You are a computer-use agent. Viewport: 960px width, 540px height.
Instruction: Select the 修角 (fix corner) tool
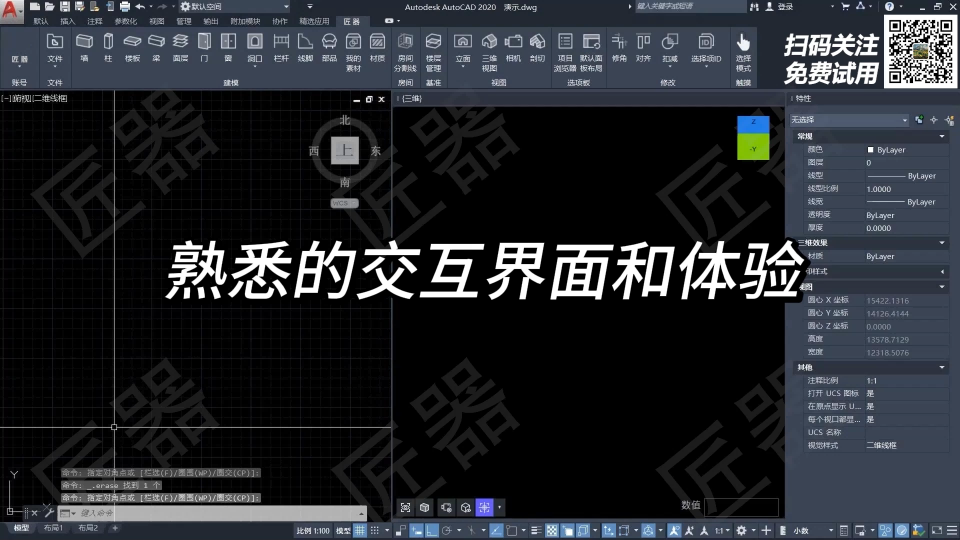(x=620, y=48)
